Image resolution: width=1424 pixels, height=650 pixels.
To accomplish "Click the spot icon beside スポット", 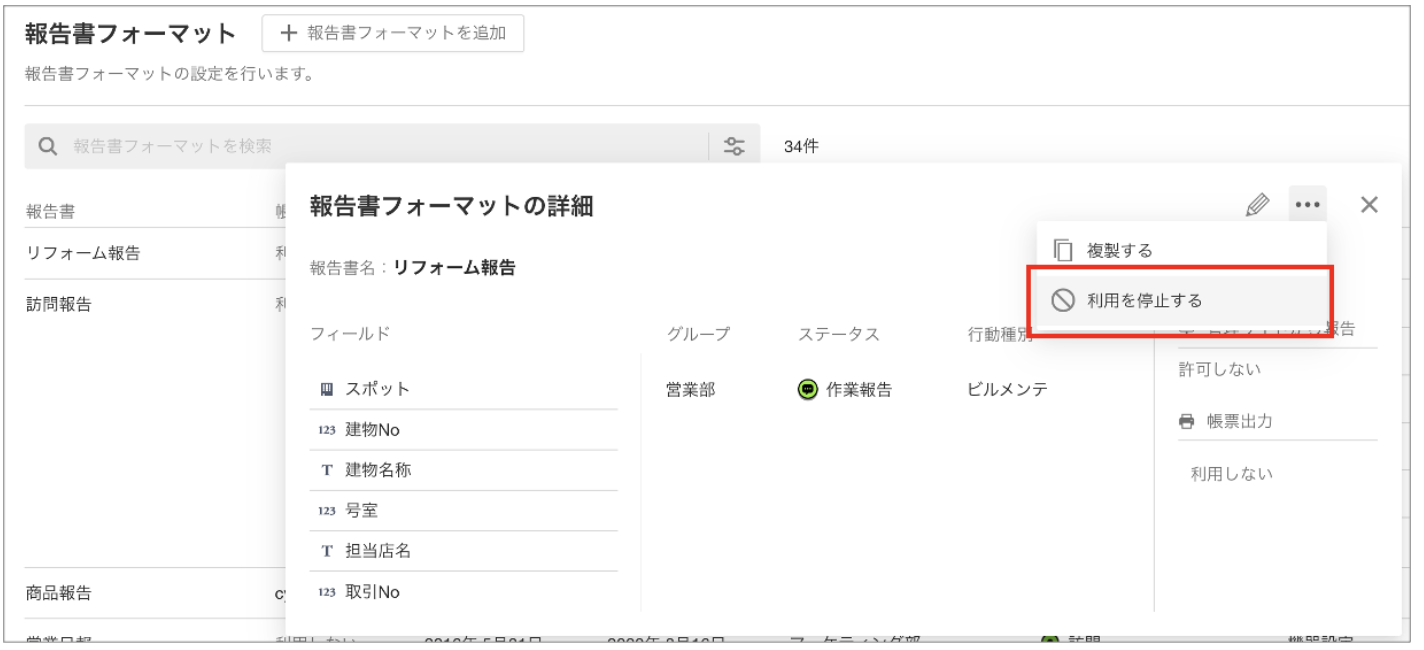I will [x=326, y=389].
